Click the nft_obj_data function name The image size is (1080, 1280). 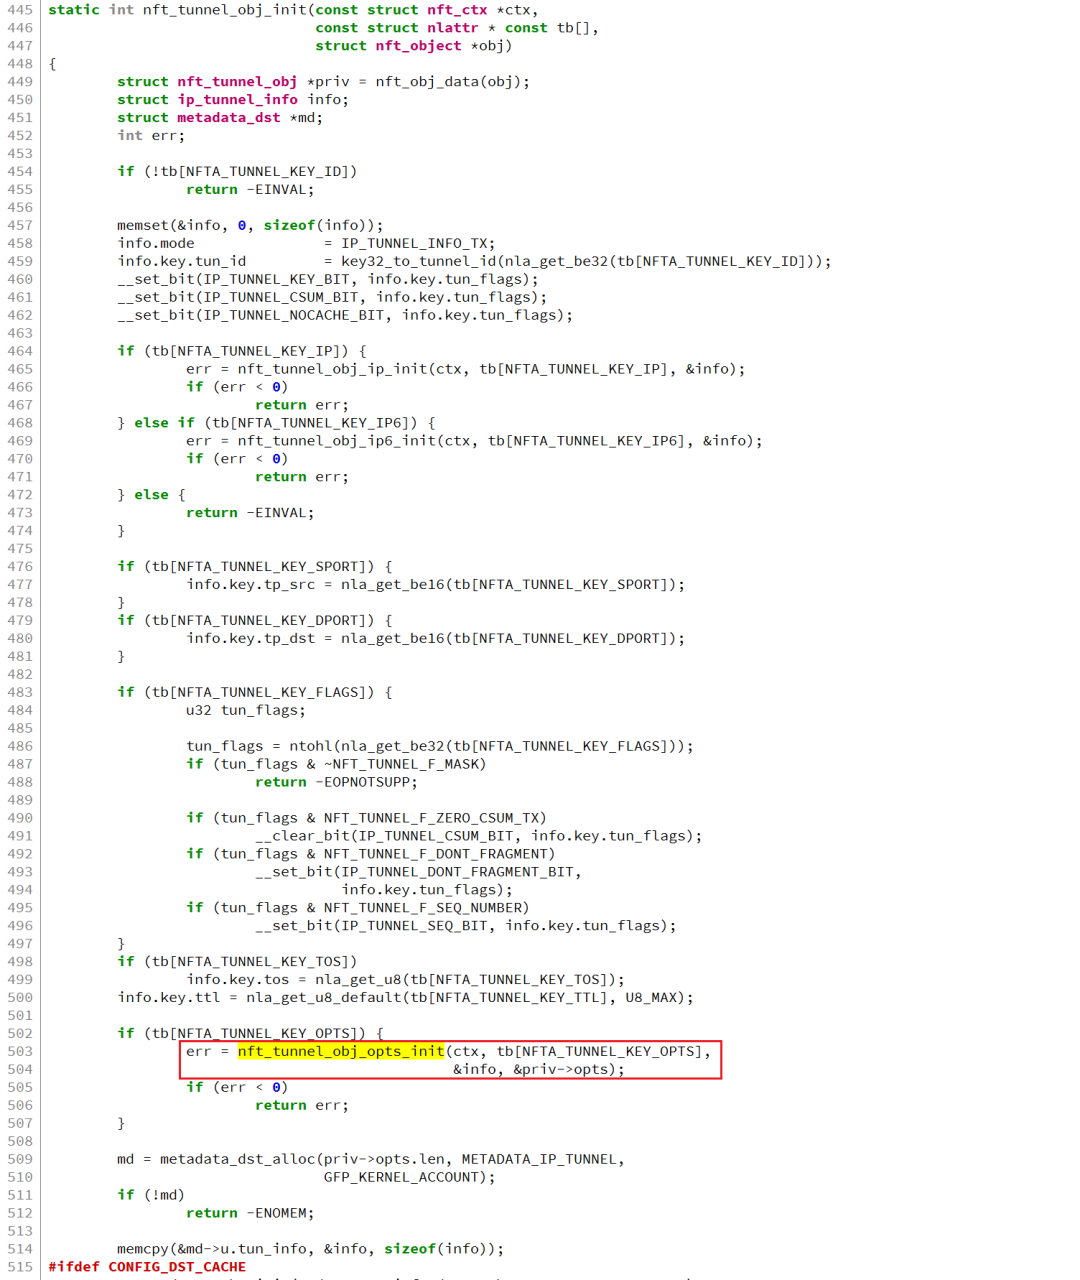[428, 81]
